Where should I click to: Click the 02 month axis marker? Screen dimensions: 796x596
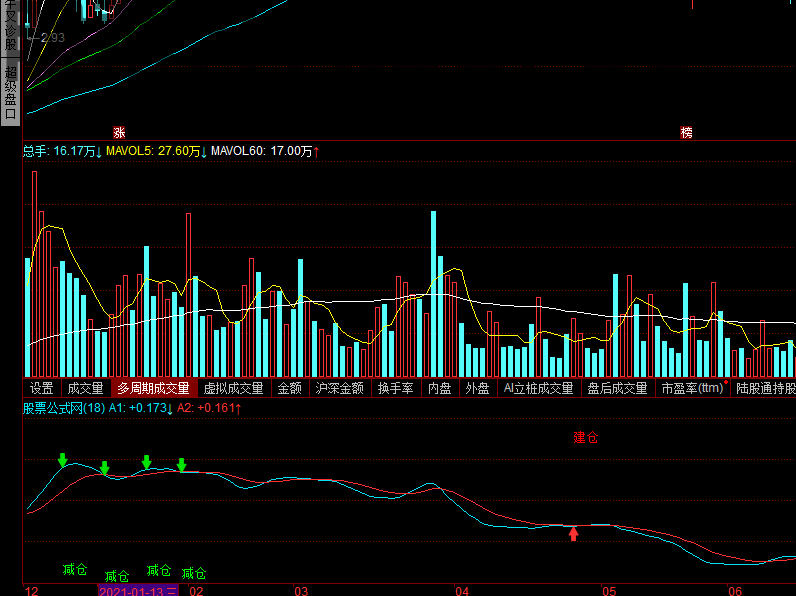tap(196, 591)
